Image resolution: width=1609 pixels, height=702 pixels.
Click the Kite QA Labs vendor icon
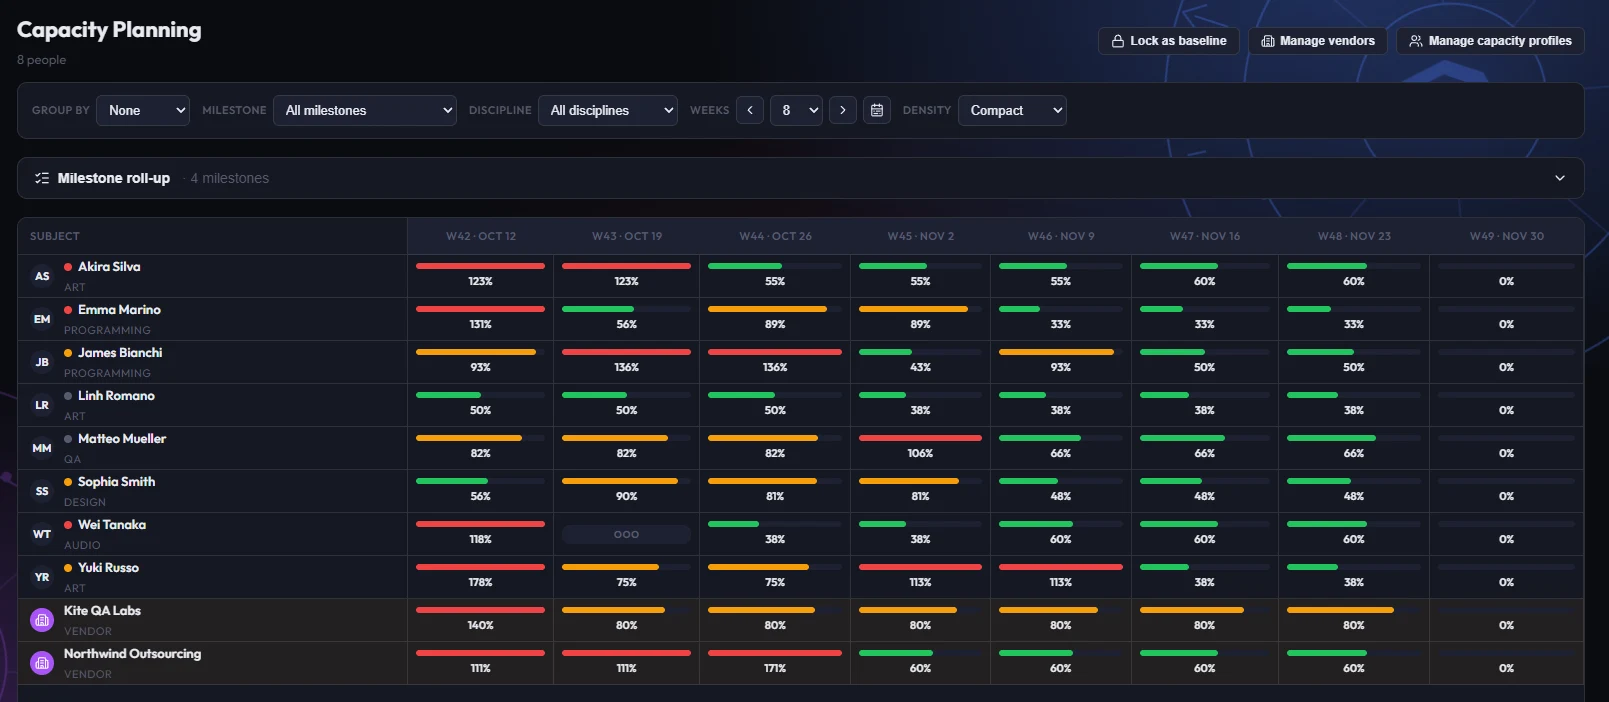42,620
